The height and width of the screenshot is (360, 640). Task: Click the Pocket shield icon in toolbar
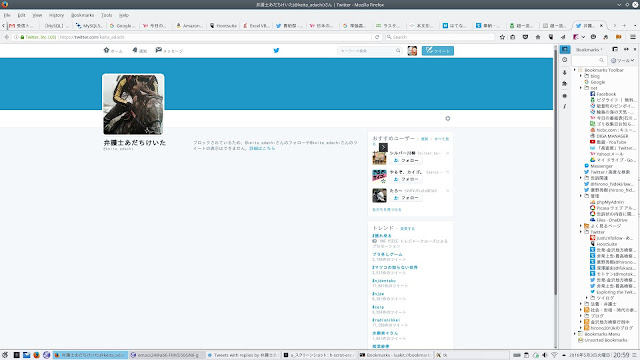(x=525, y=37)
